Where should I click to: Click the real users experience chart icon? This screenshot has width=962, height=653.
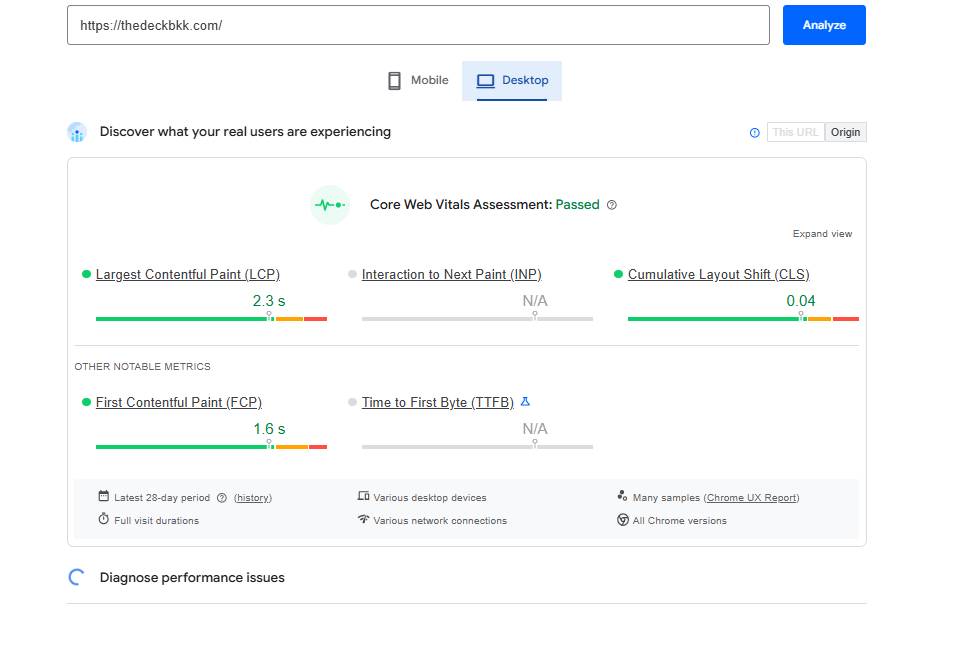pyautogui.click(x=77, y=132)
